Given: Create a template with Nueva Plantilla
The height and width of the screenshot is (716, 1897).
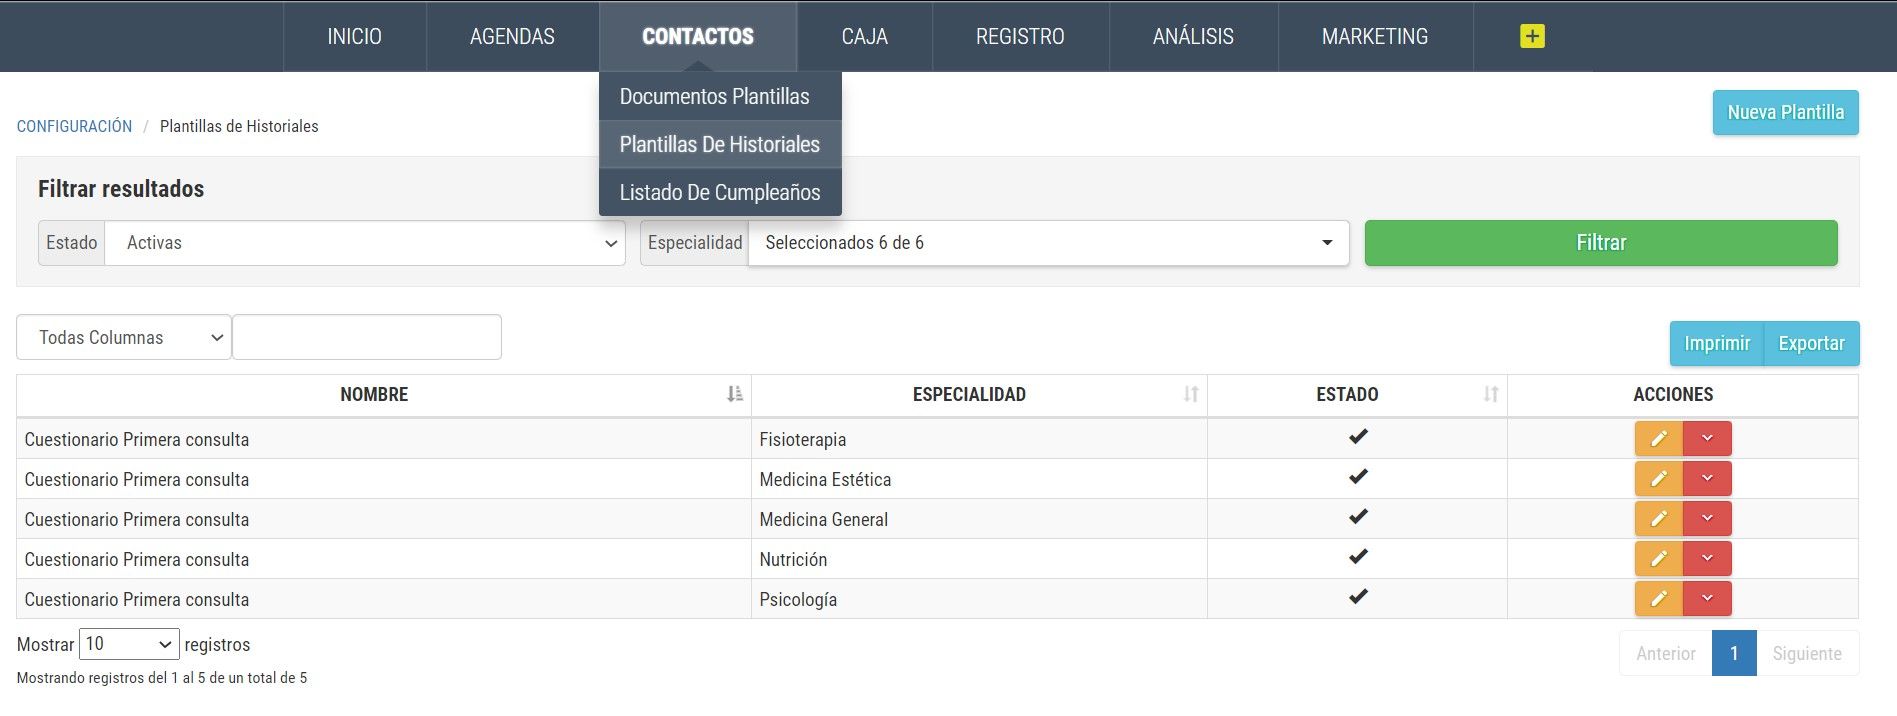Looking at the screenshot, I should coord(1785,112).
